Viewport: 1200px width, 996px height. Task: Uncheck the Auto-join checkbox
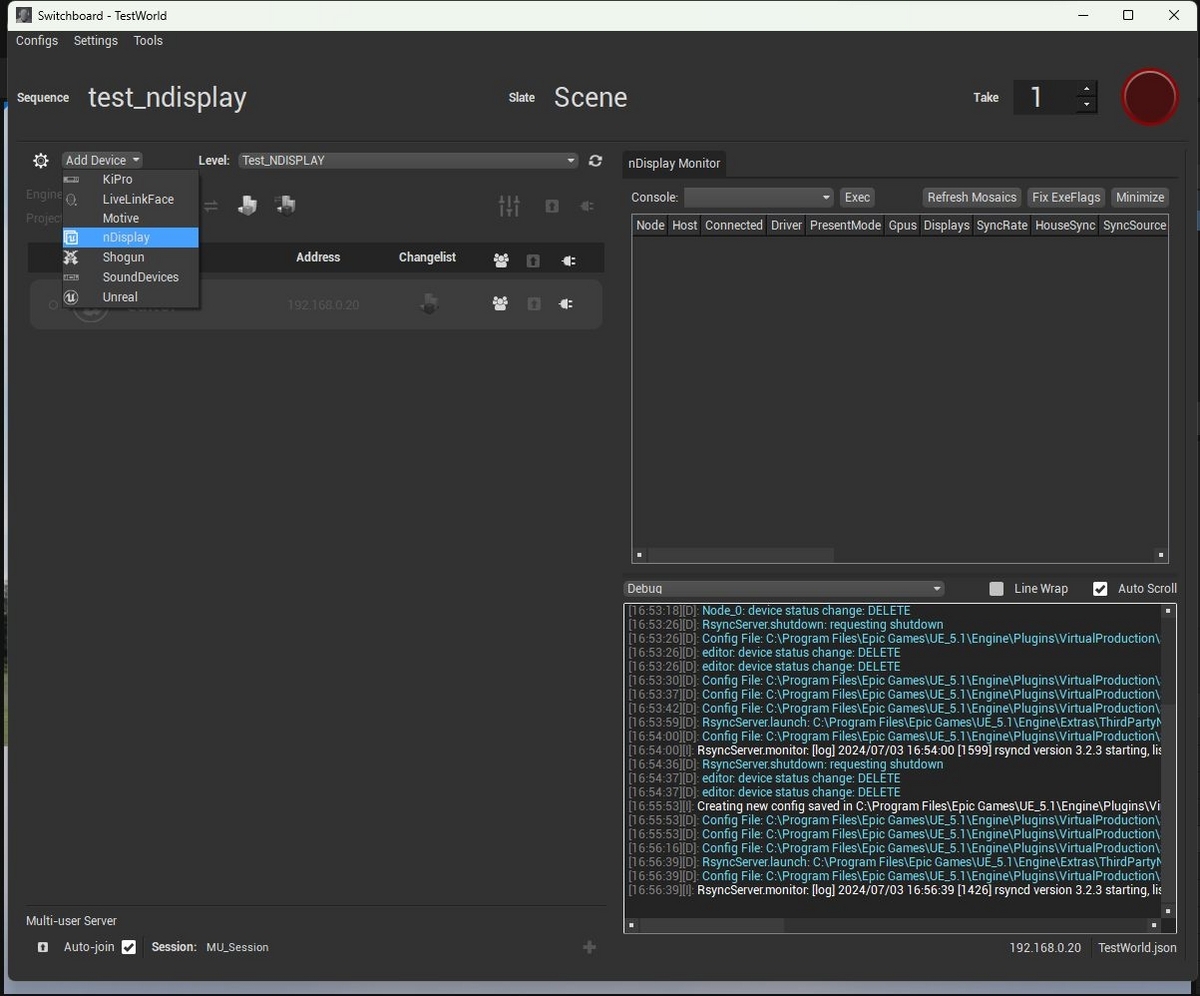[129, 947]
